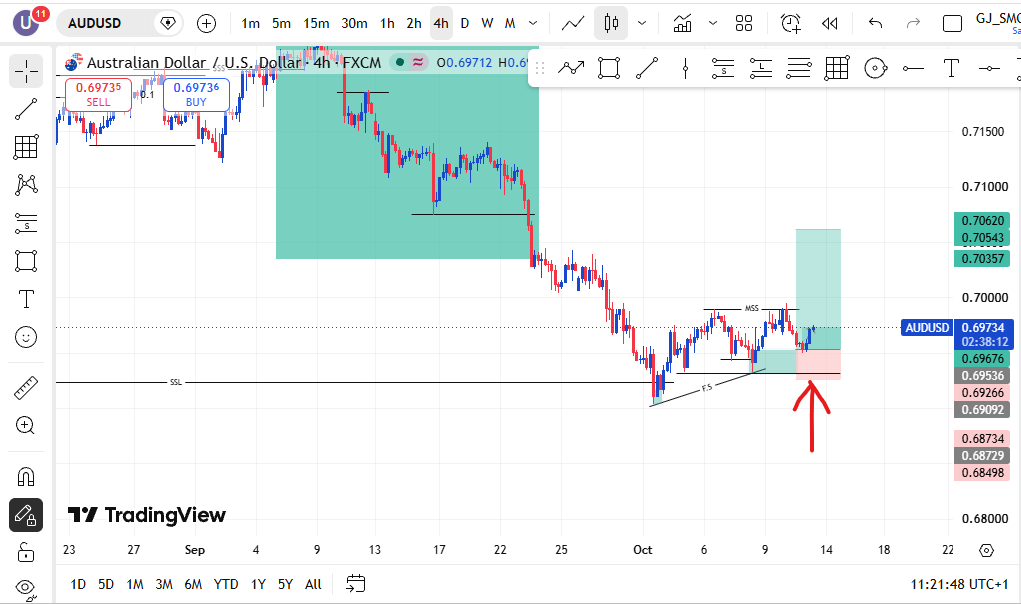Create an alert with the clock icon
Viewport: 1021px width, 604px height.
[x=790, y=23]
